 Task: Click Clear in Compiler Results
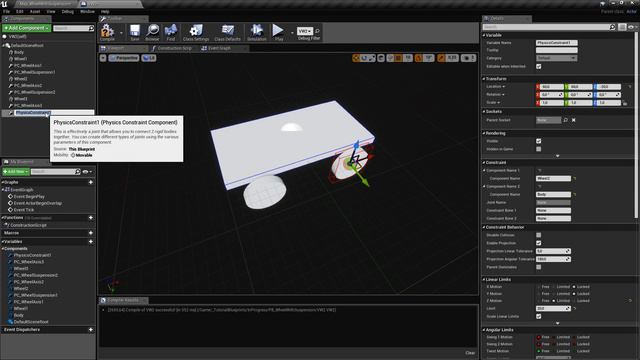470,353
